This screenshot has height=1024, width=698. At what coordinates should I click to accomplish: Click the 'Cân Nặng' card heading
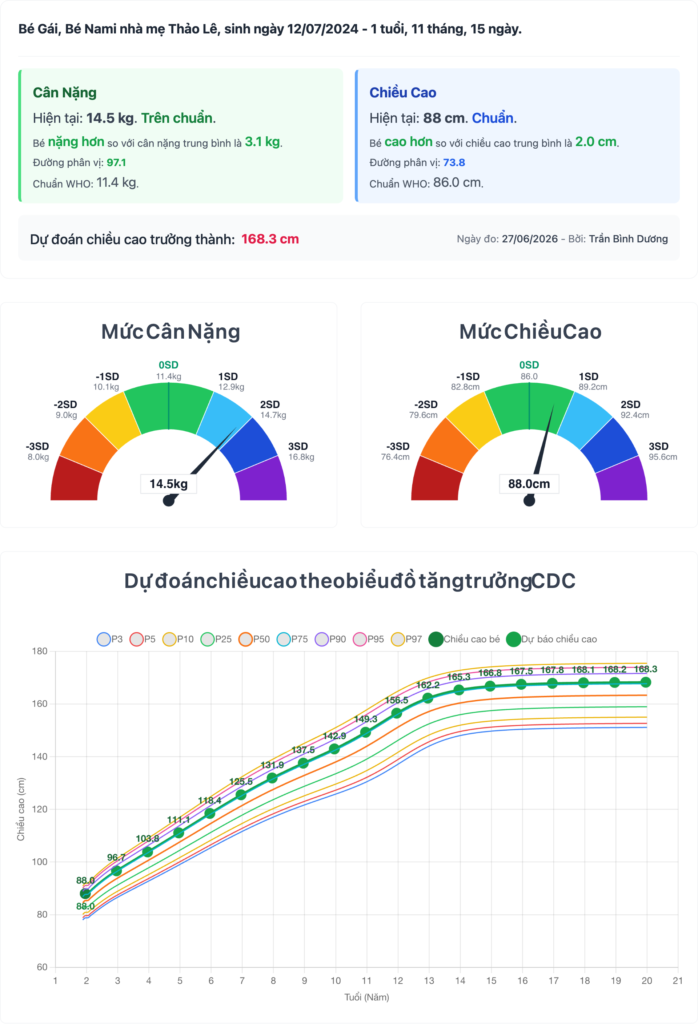click(x=65, y=93)
